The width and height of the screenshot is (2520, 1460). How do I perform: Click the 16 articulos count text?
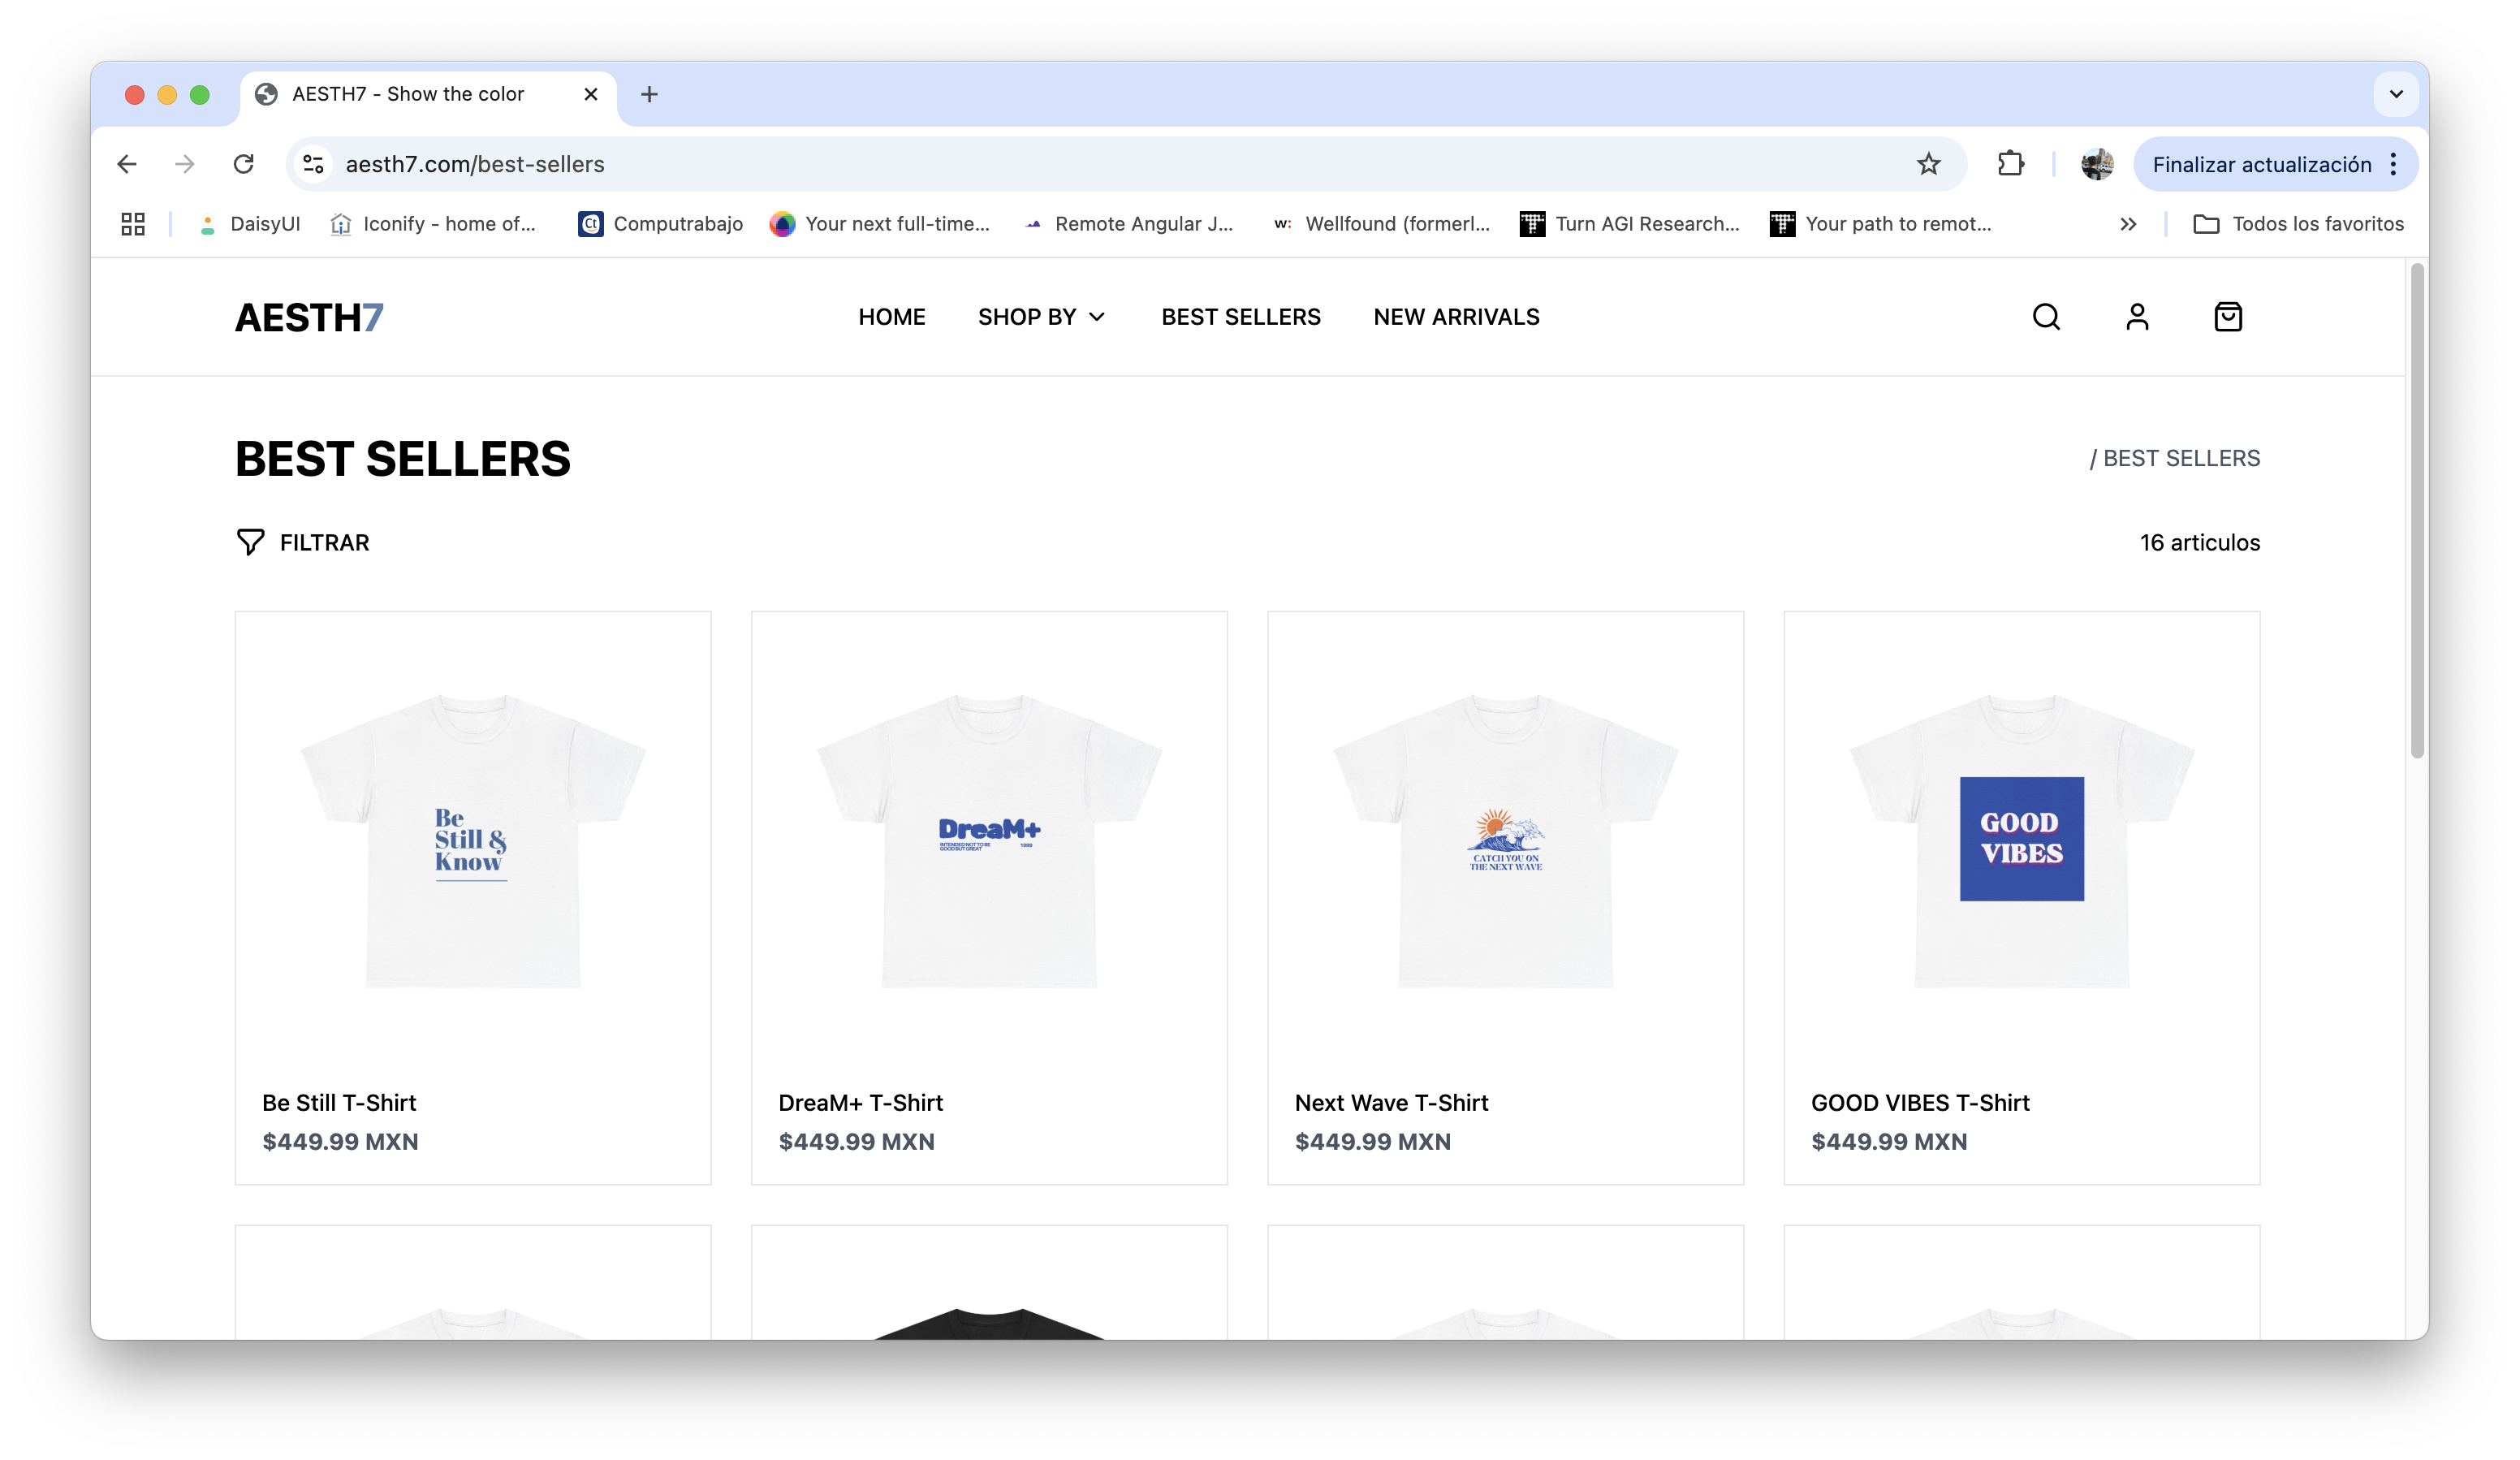[2199, 542]
